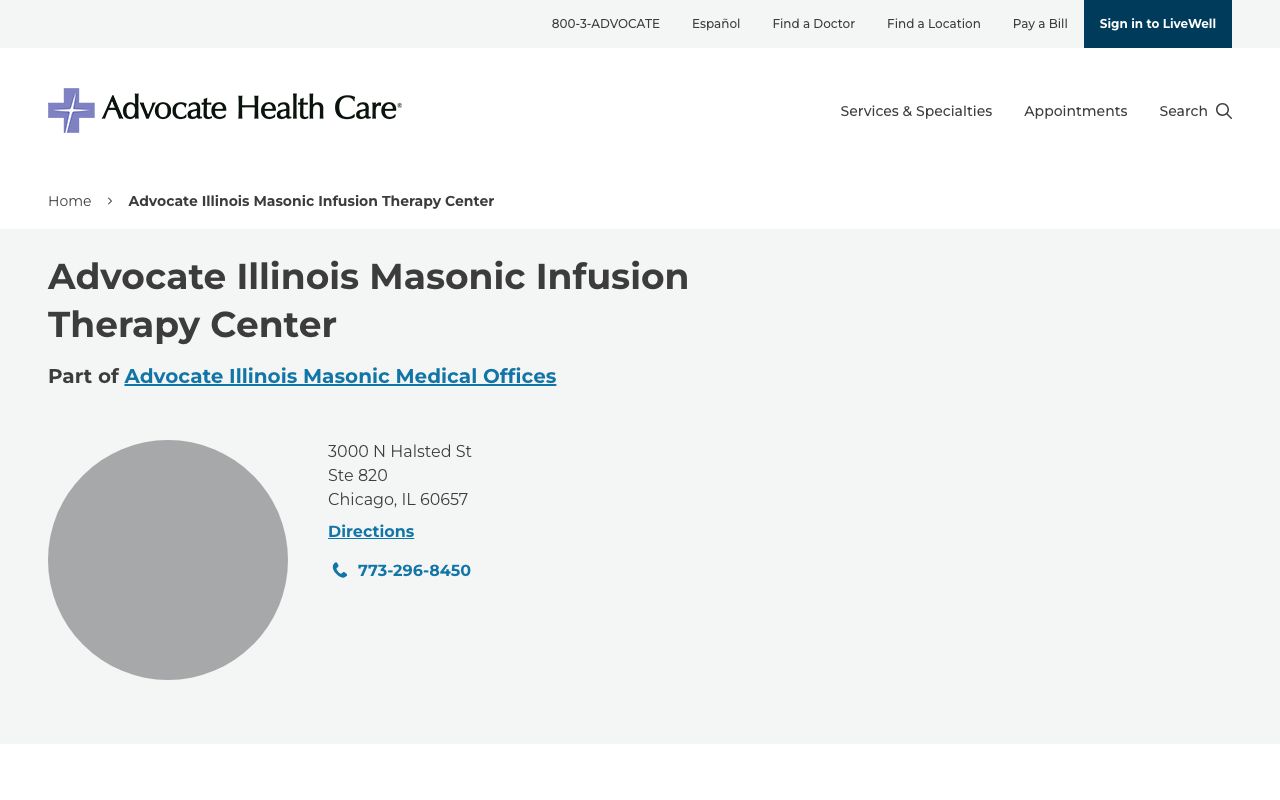Open Advocate Illinois Masonic Medical Offices page
Screen dimensions: 1280x800
(x=340, y=376)
